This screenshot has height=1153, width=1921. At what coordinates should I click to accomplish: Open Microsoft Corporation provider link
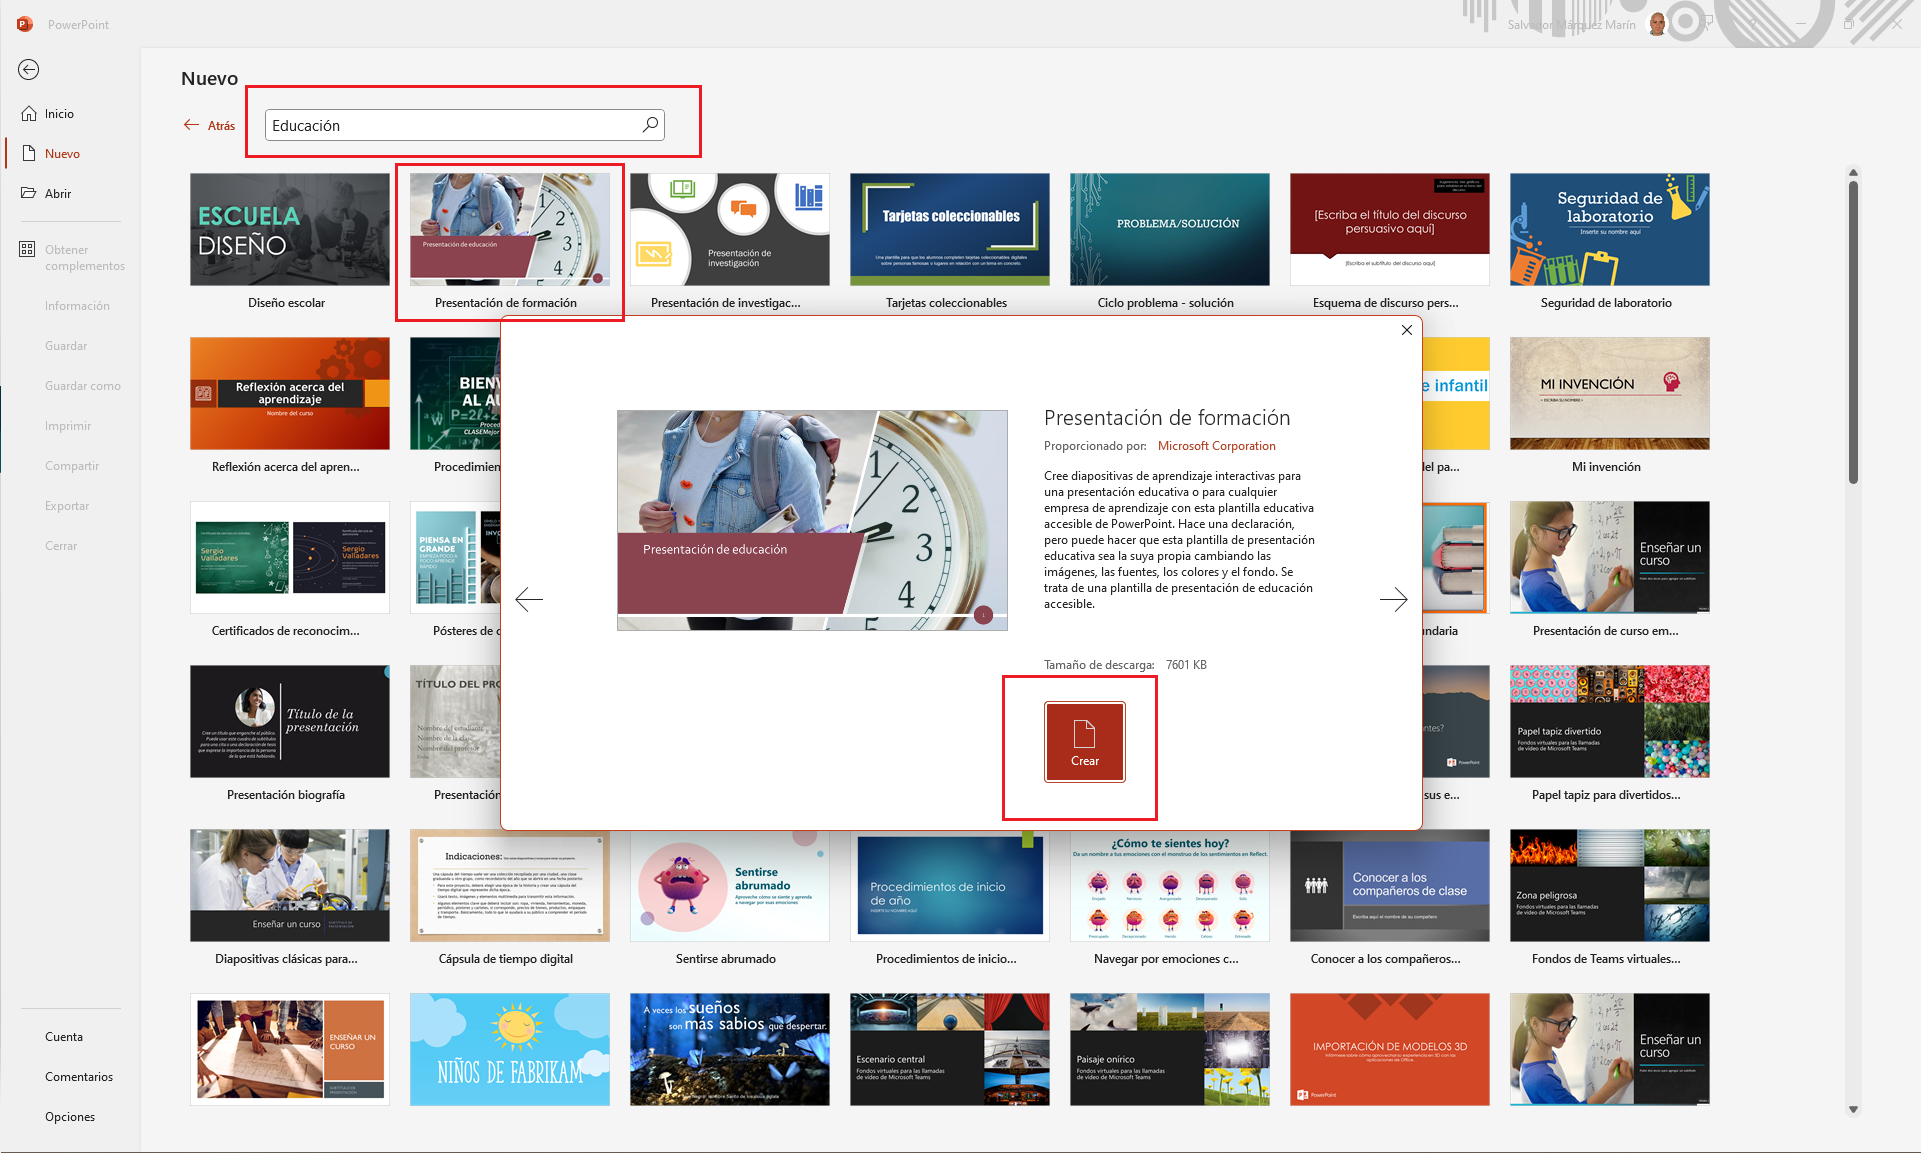[x=1217, y=446]
